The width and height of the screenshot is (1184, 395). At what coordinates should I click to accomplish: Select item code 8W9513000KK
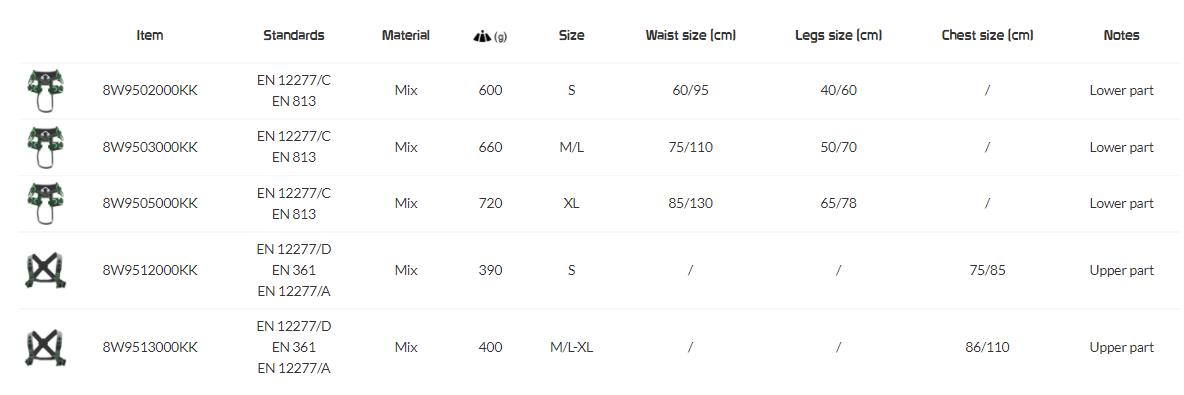(150, 347)
